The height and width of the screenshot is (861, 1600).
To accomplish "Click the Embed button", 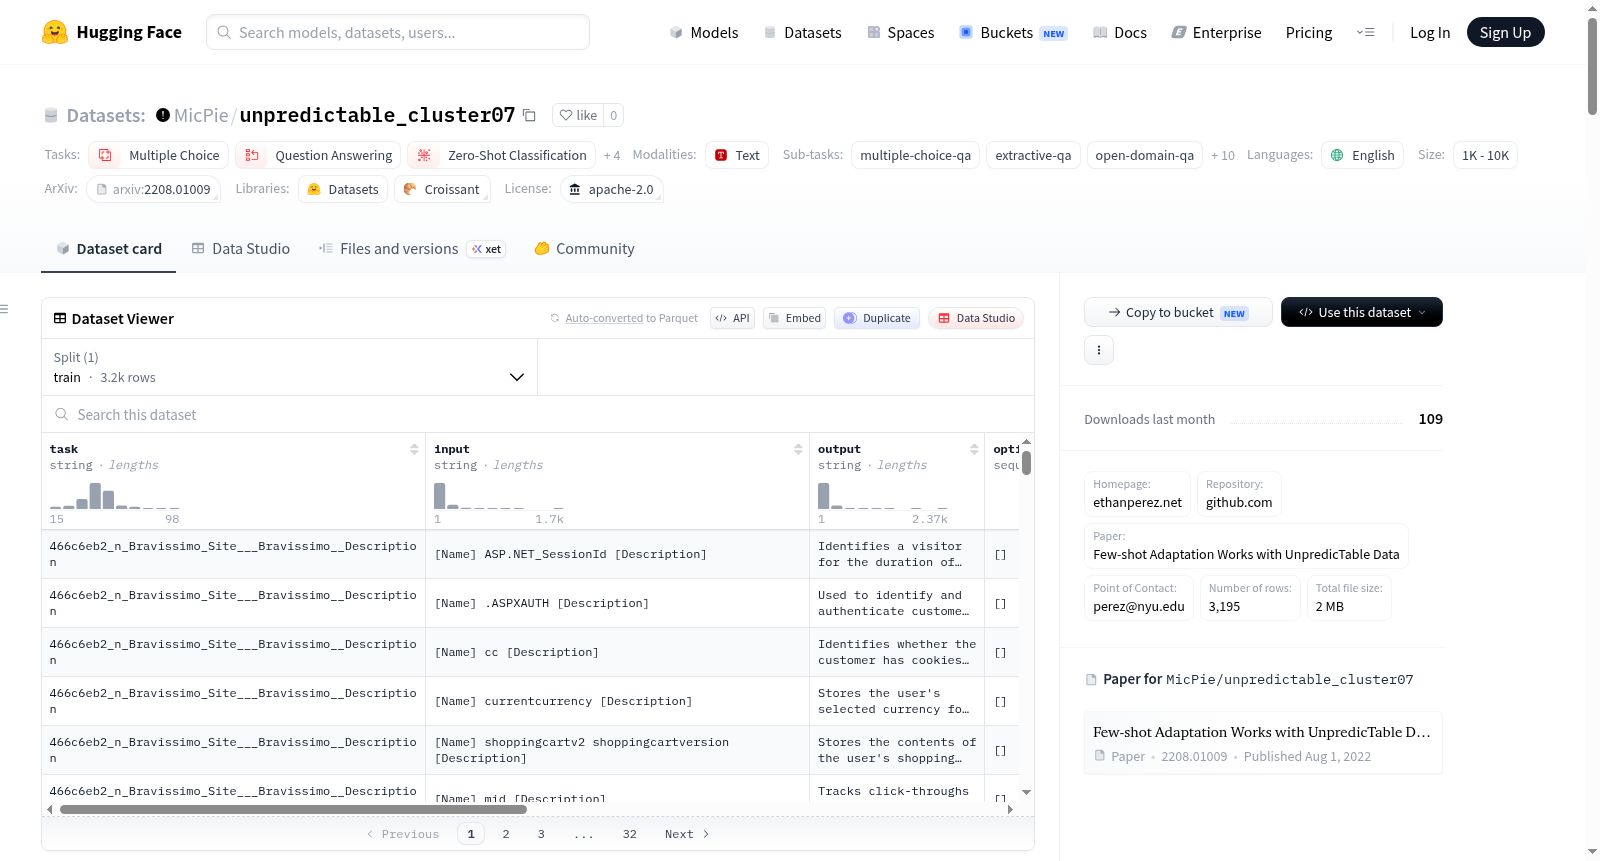I will pos(794,318).
